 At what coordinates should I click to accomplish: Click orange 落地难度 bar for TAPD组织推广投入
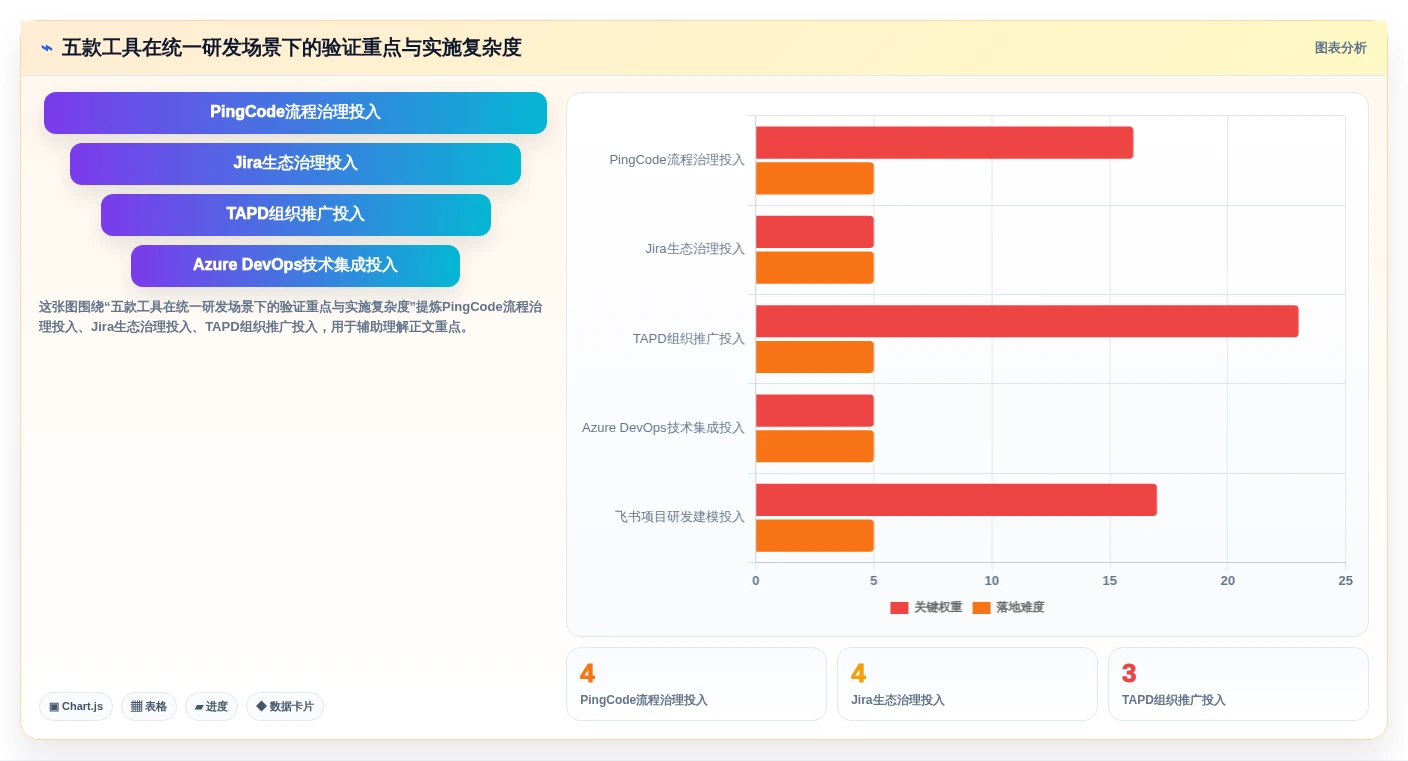click(x=815, y=357)
